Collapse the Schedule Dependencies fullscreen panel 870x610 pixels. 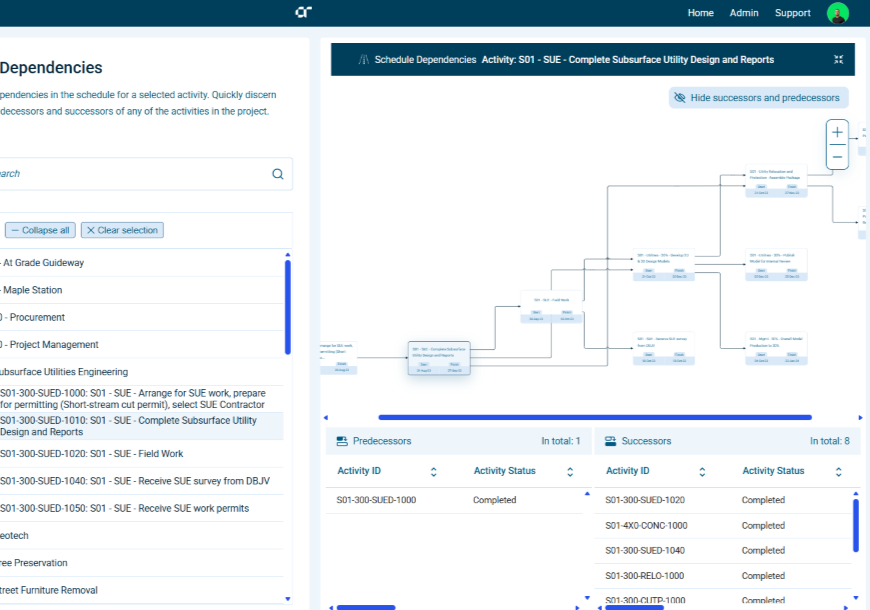tap(838, 59)
